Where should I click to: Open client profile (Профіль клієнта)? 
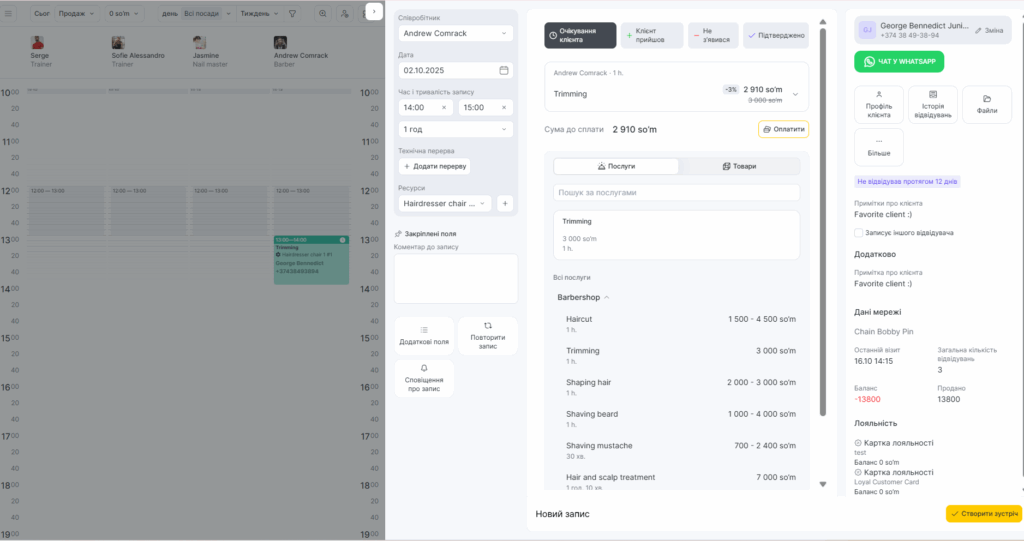tap(879, 105)
